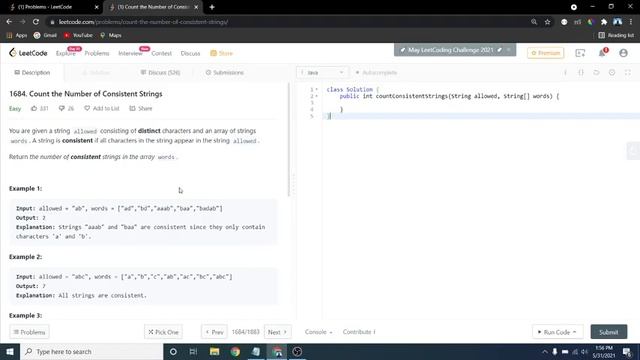Collapse code fold arrow on line 2
Image resolution: width=640 pixels, height=360 pixels.
click(316, 96)
